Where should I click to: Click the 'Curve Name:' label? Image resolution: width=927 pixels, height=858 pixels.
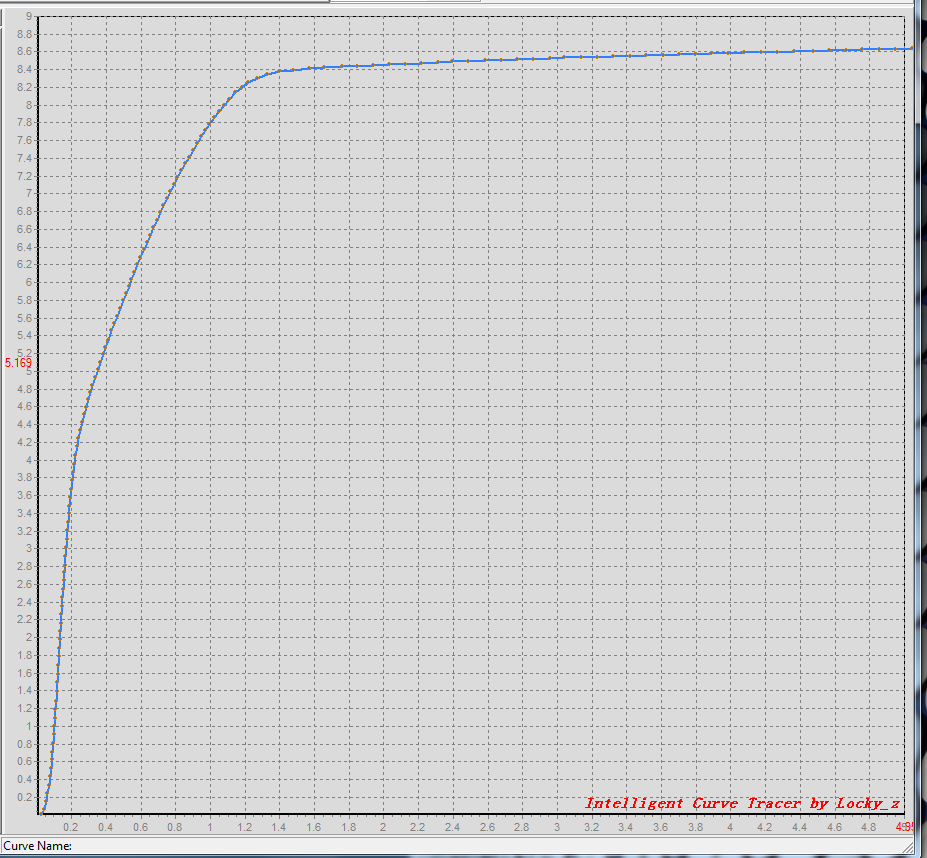[x=38, y=846]
